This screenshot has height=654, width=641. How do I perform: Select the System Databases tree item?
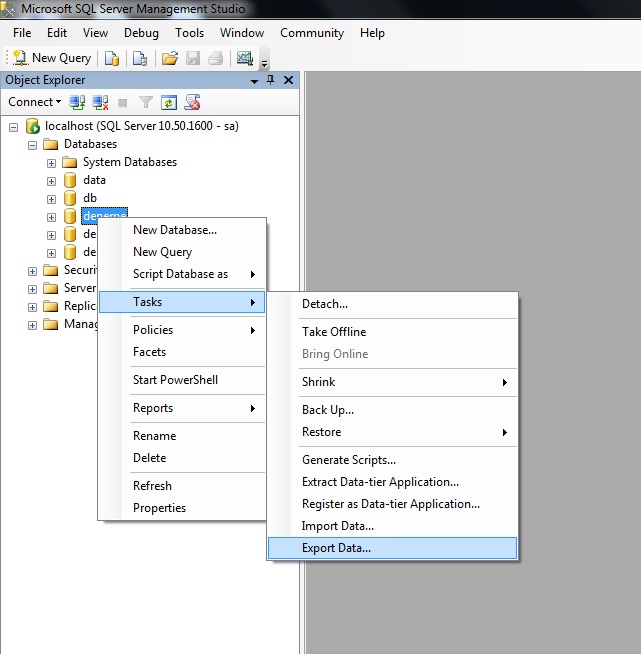tap(130, 162)
